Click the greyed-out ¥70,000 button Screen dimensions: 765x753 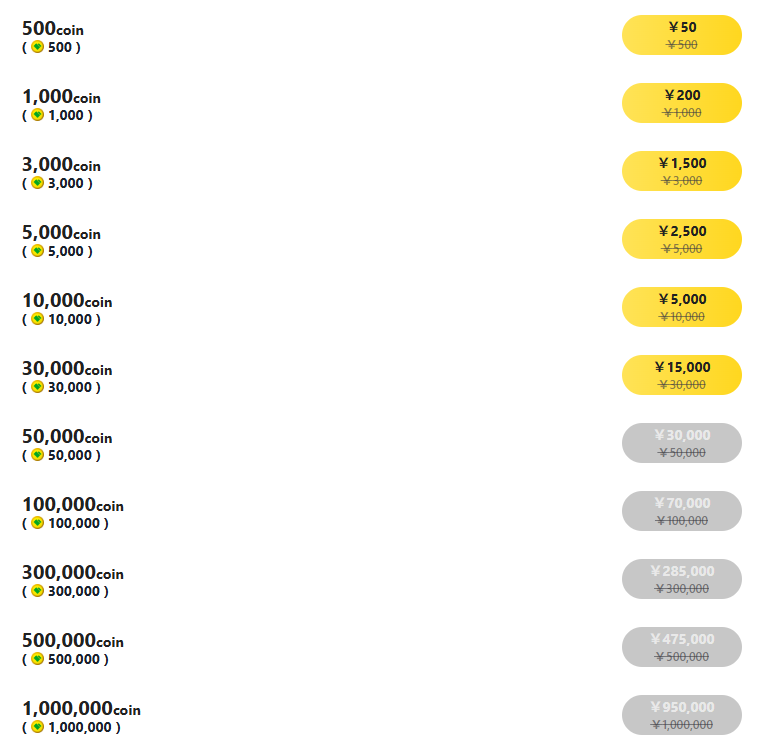tap(682, 511)
